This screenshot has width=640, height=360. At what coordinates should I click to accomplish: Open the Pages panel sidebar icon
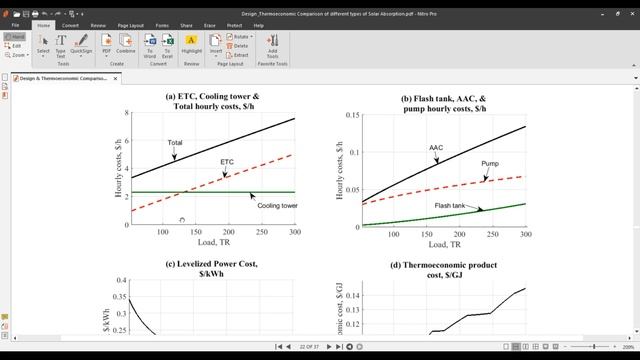point(5,77)
